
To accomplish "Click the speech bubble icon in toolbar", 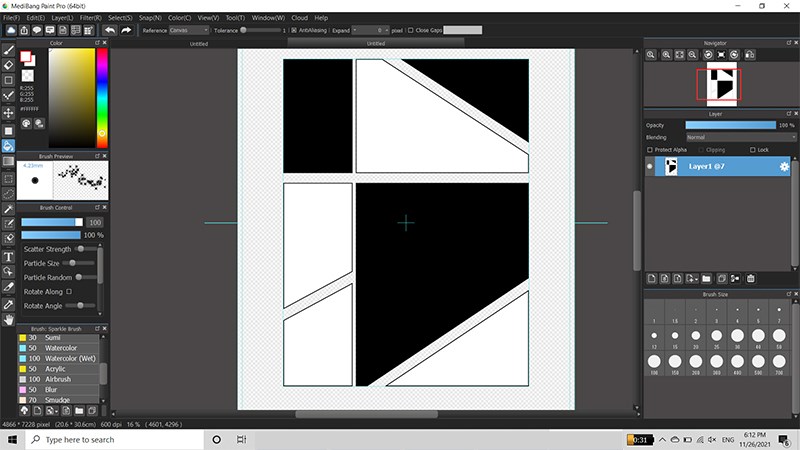I will (x=37, y=30).
